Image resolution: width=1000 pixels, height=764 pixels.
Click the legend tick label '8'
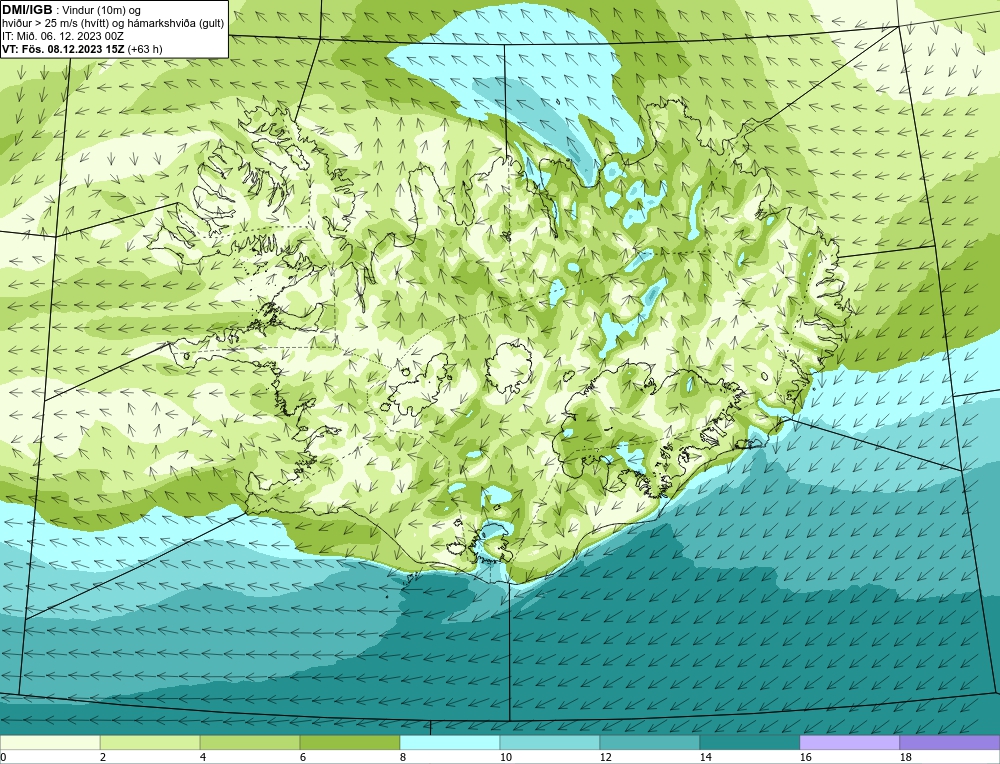[403, 757]
